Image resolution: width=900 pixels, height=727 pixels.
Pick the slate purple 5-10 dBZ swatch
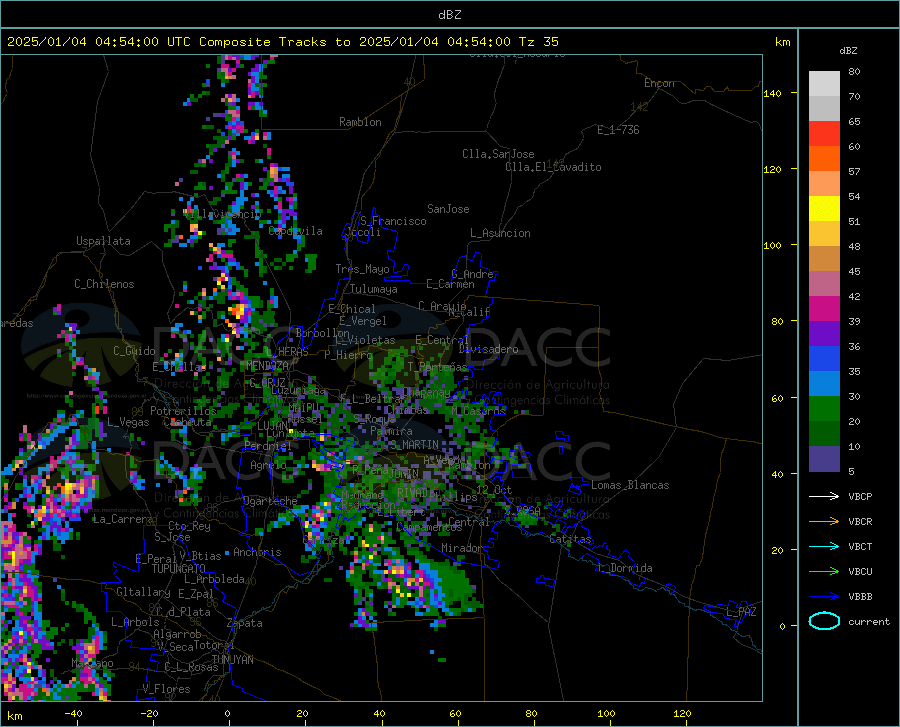824,459
